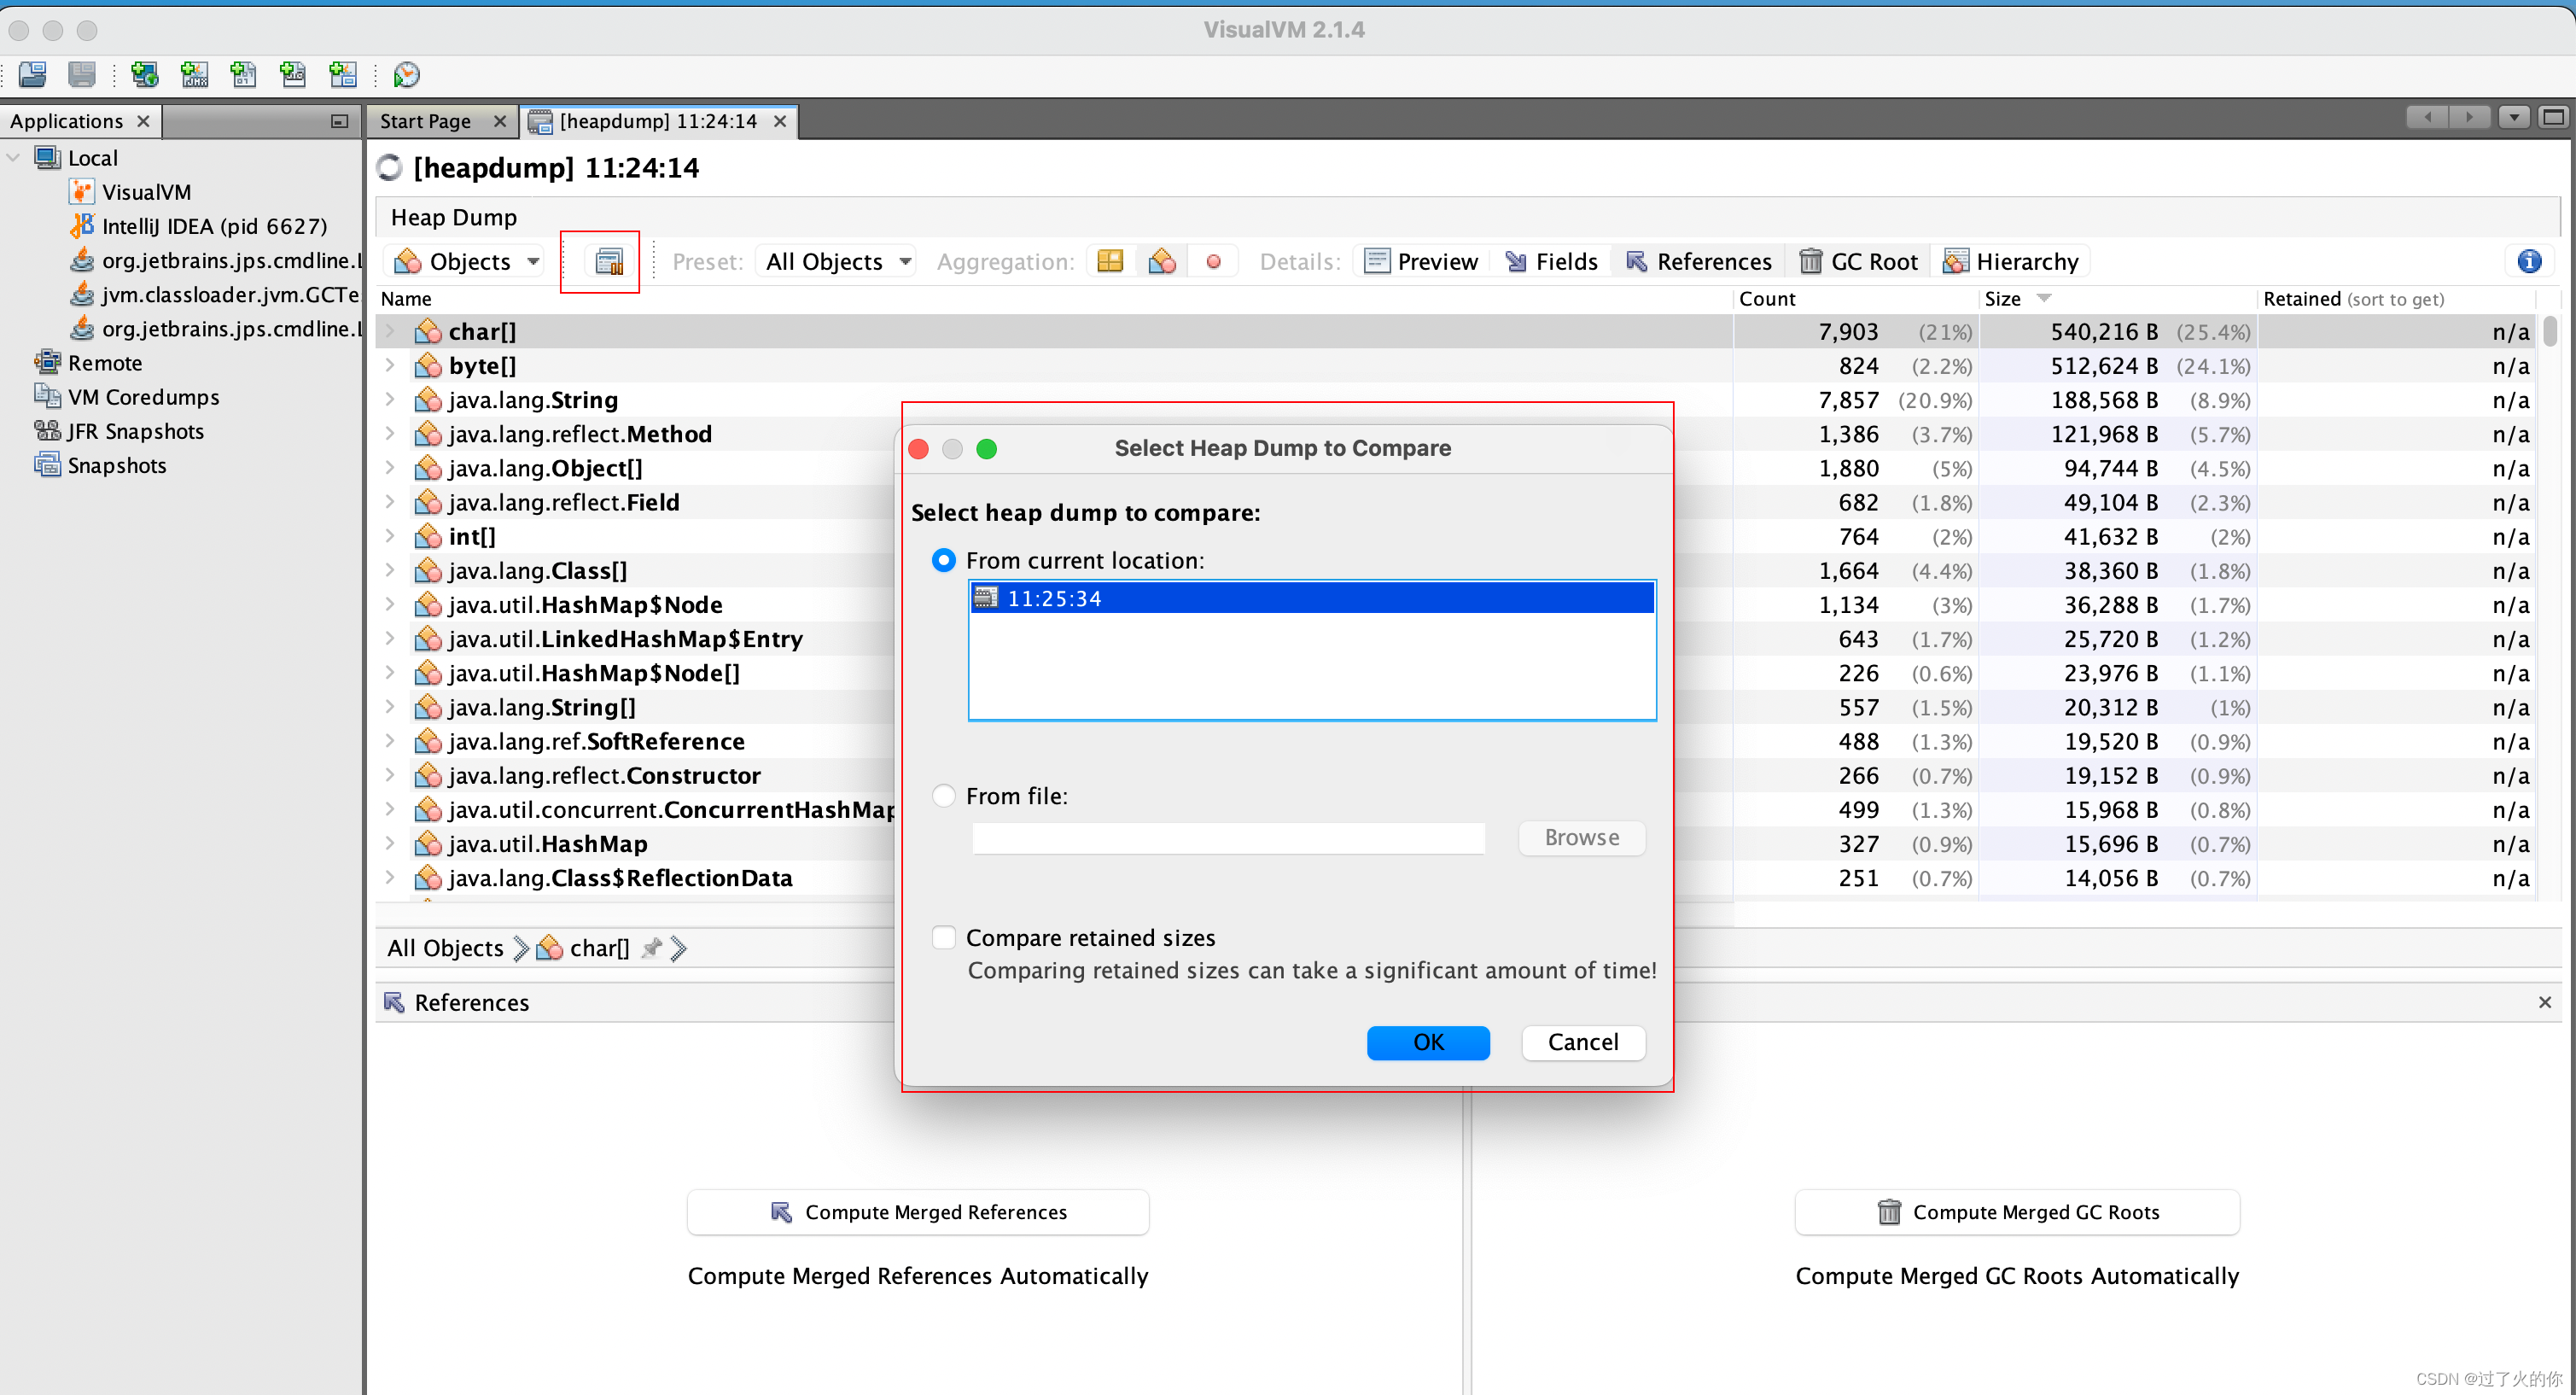Screen dimensions: 2576x1395
Task: Open the All Objects preset dropdown
Action: click(x=837, y=262)
